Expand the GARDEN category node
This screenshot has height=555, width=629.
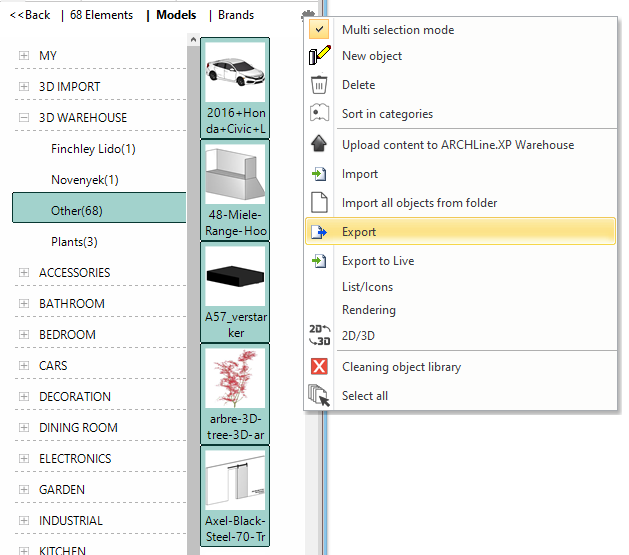coord(24,490)
